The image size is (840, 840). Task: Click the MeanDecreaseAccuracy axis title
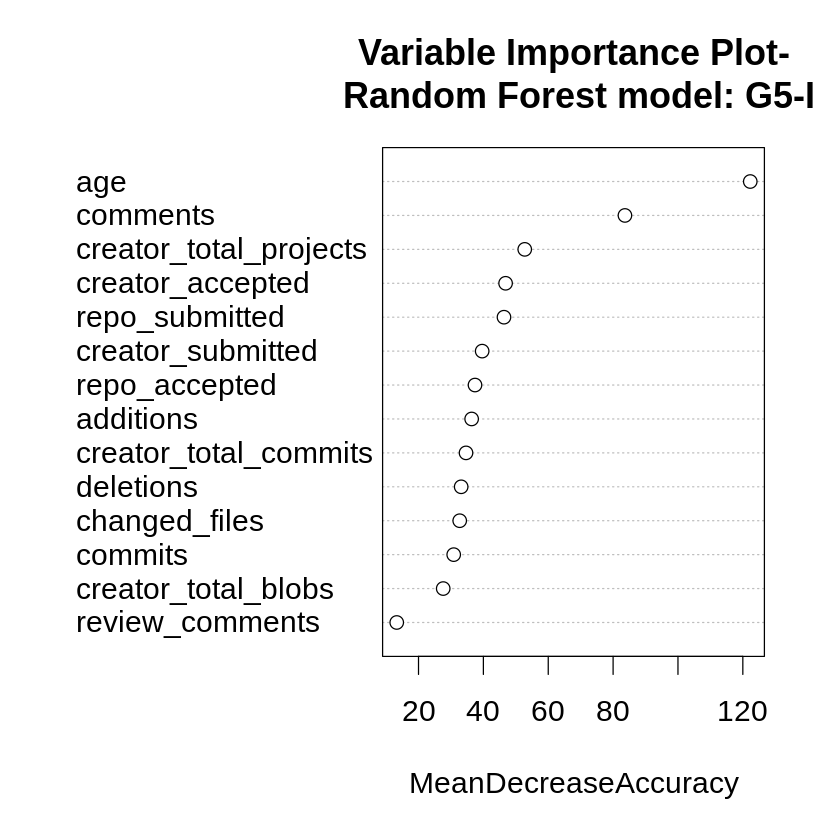coord(573,783)
